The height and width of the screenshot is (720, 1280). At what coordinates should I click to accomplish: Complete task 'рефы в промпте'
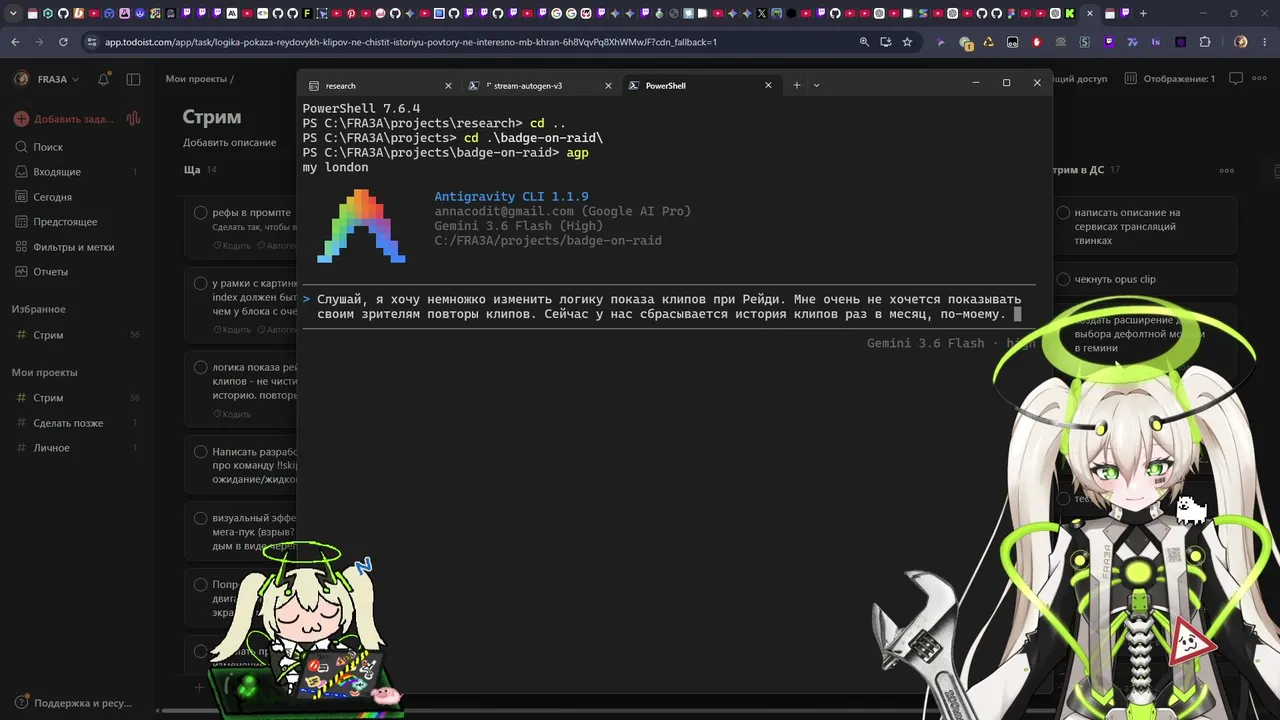200,213
